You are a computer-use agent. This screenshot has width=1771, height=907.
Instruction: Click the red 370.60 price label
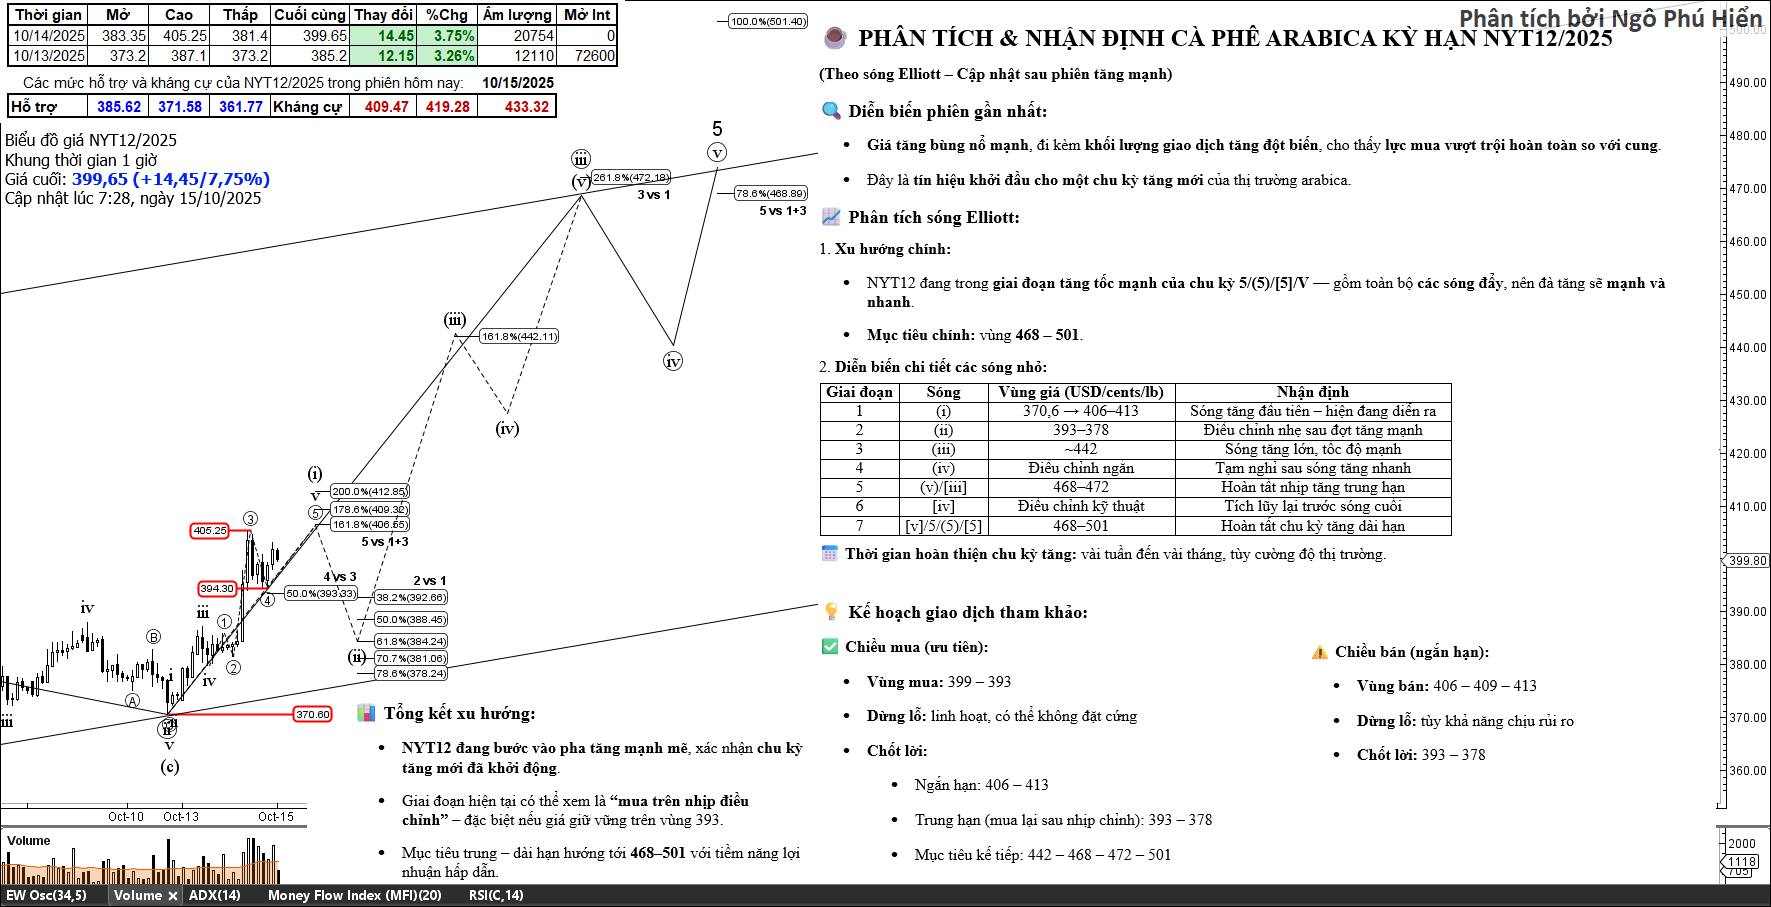[x=312, y=714]
